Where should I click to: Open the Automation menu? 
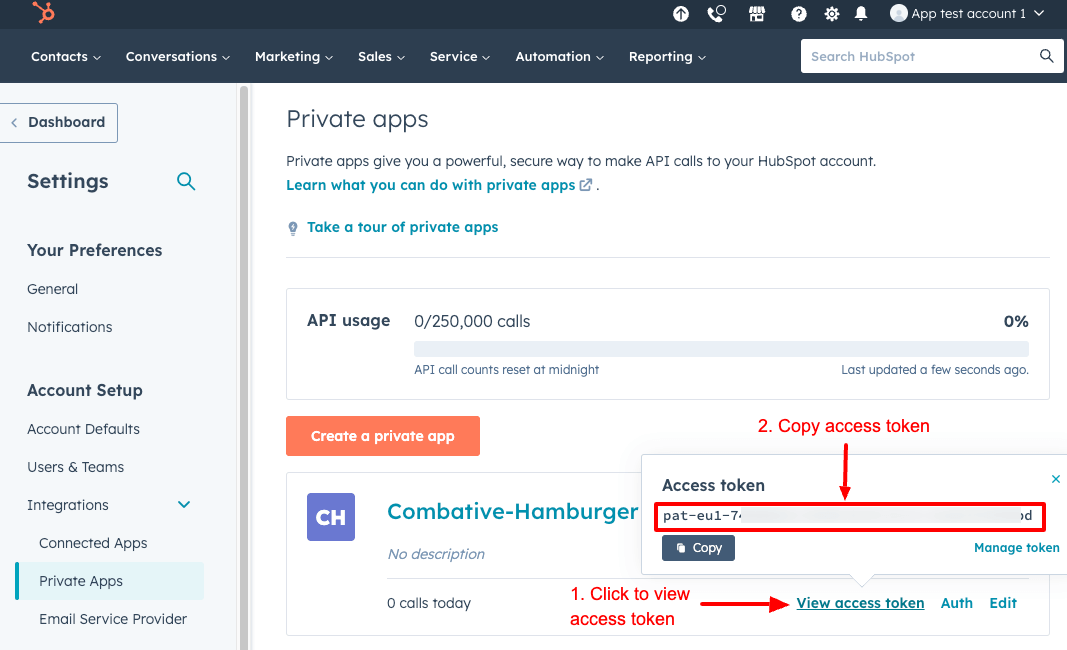coord(559,56)
